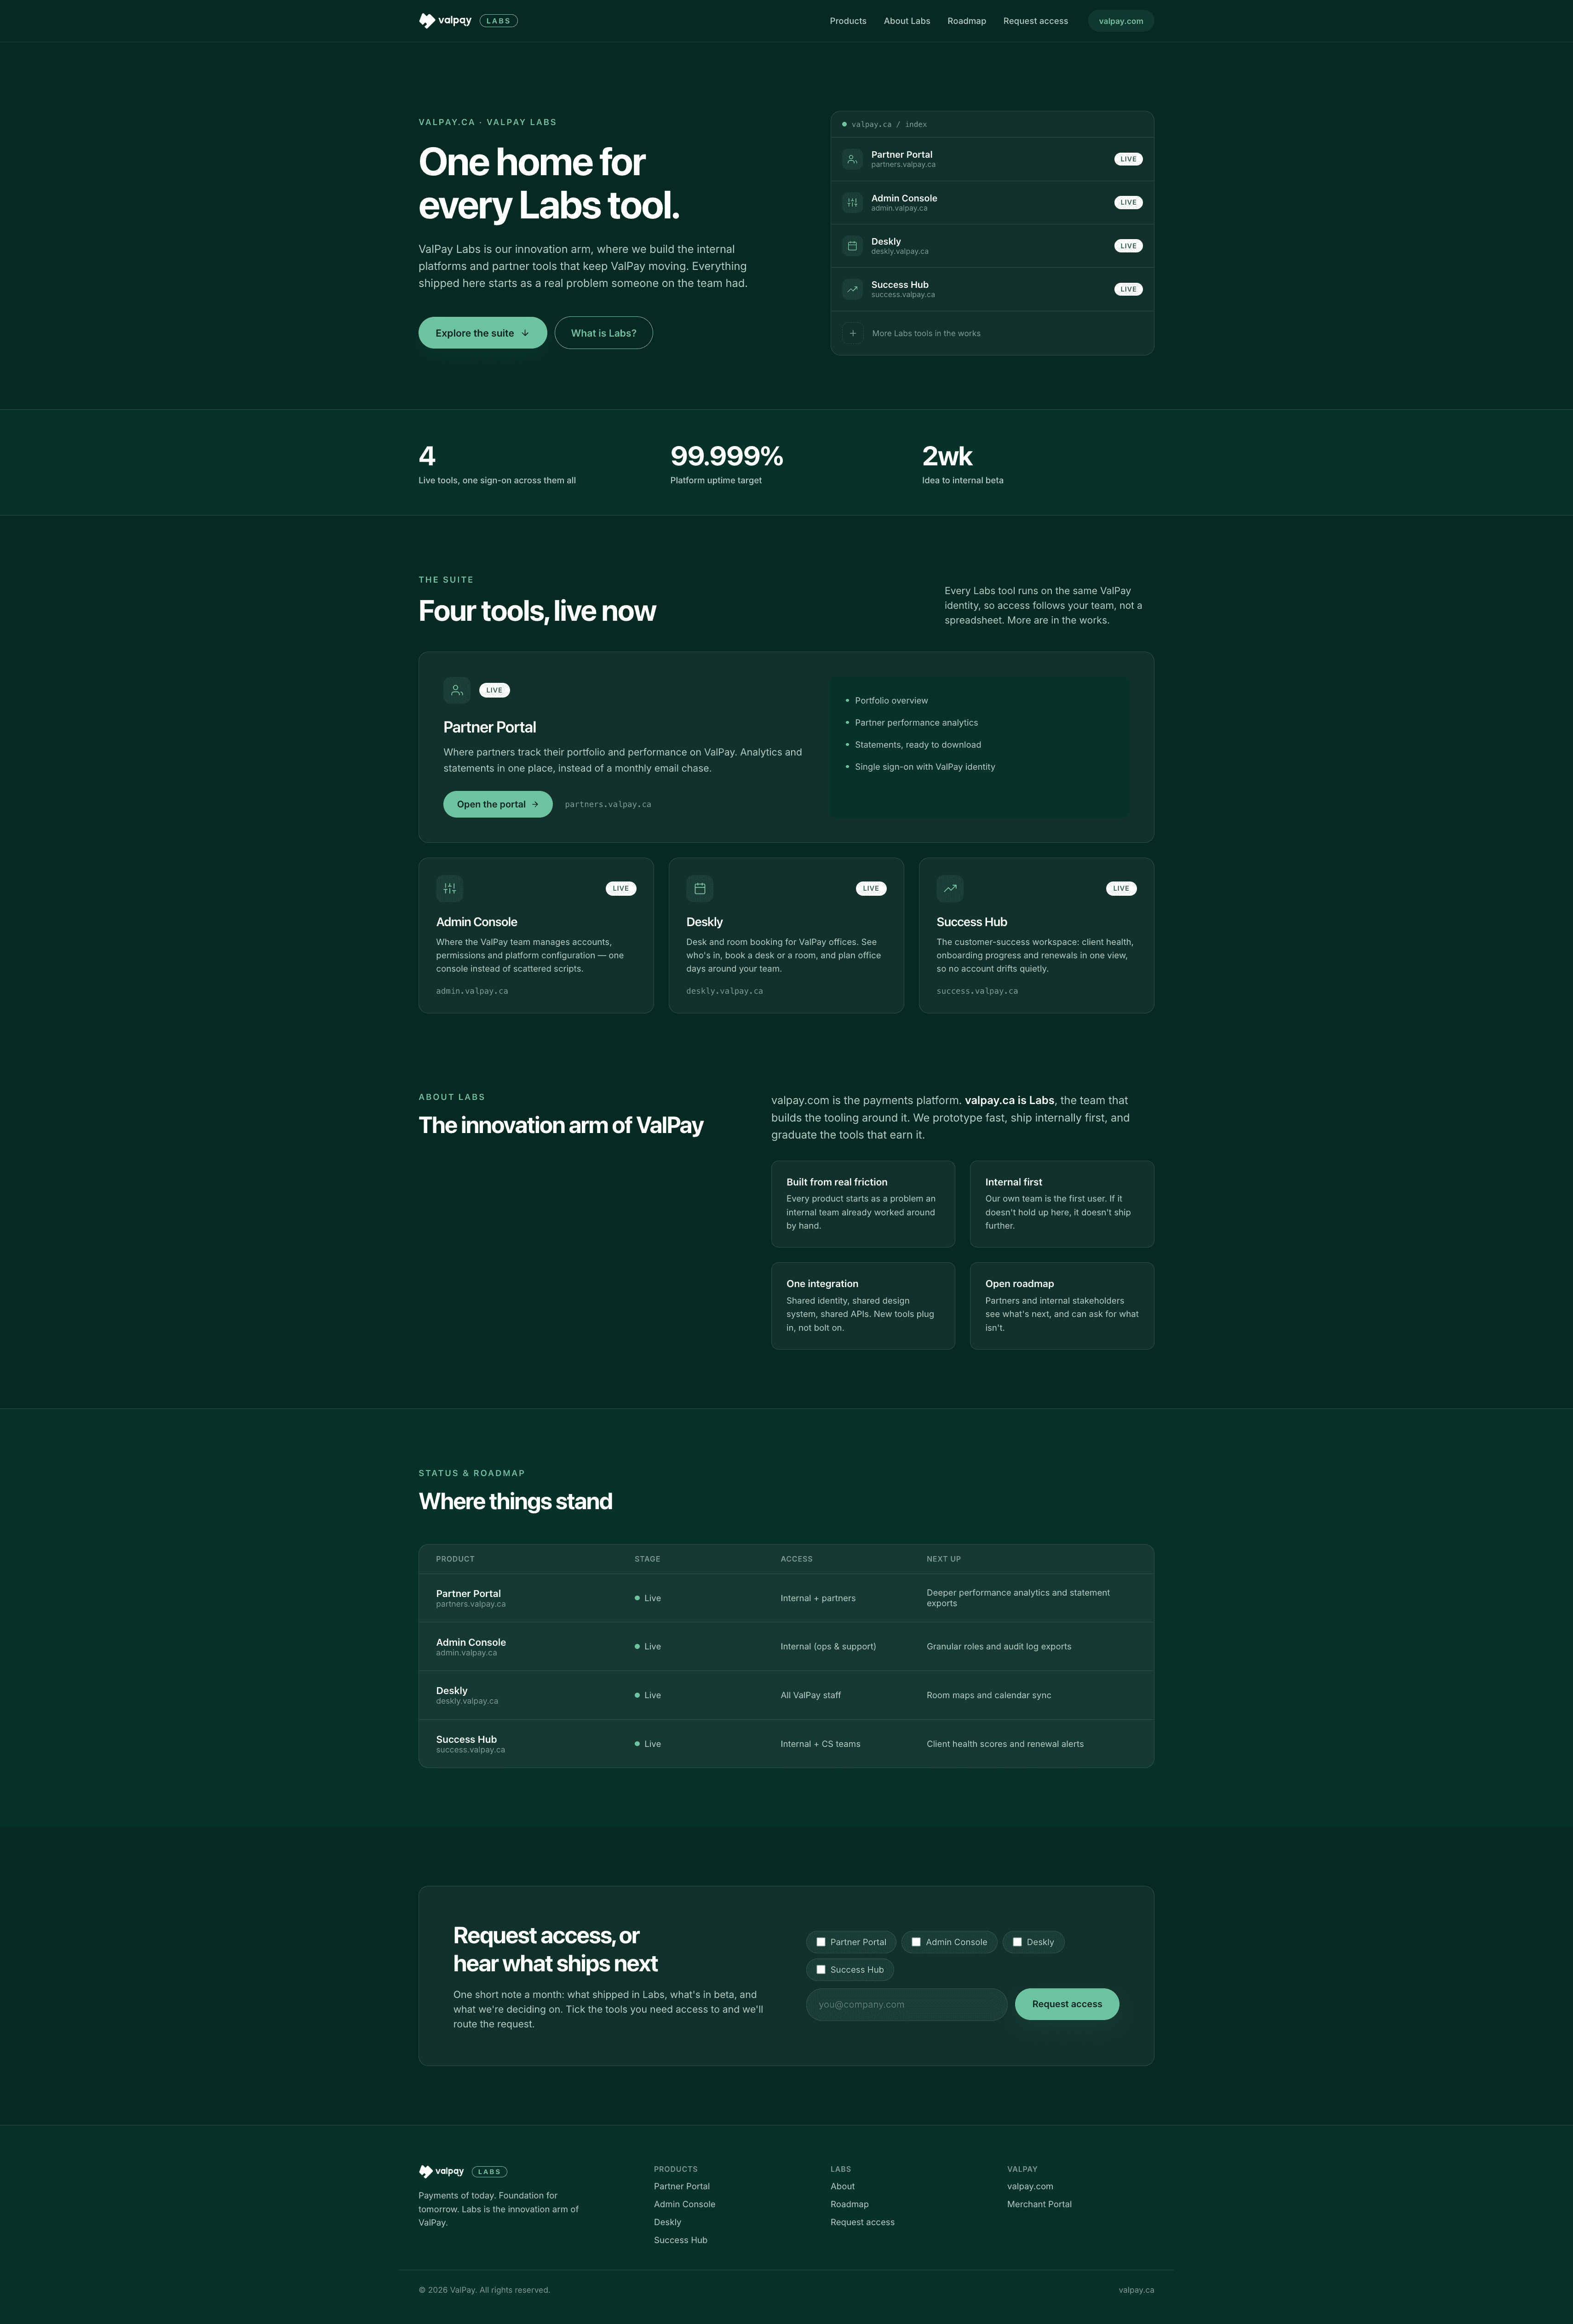Click the Merchant Portal footer link
The image size is (1573, 2324).
pyautogui.click(x=1039, y=2204)
